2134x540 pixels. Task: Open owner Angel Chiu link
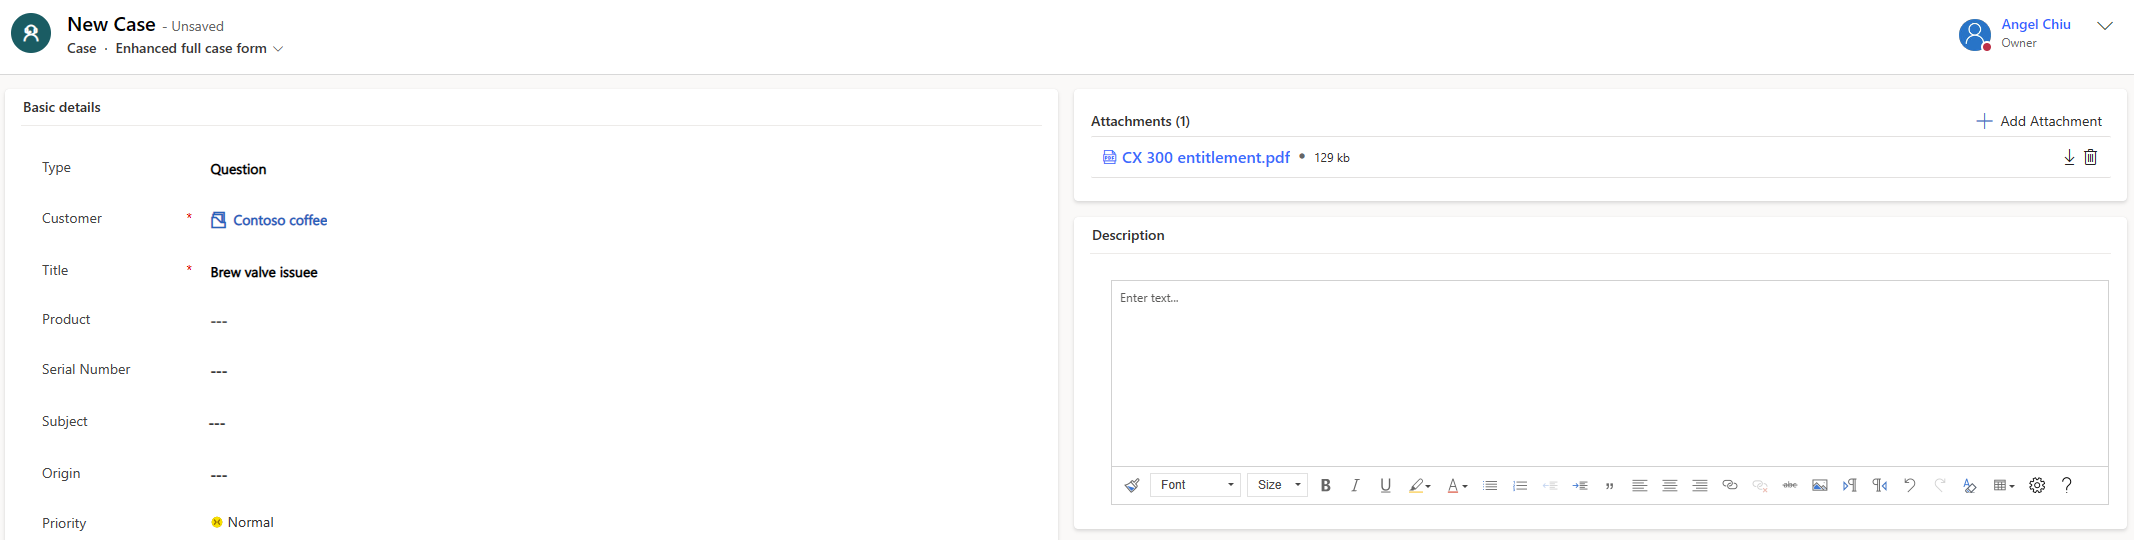[2036, 24]
